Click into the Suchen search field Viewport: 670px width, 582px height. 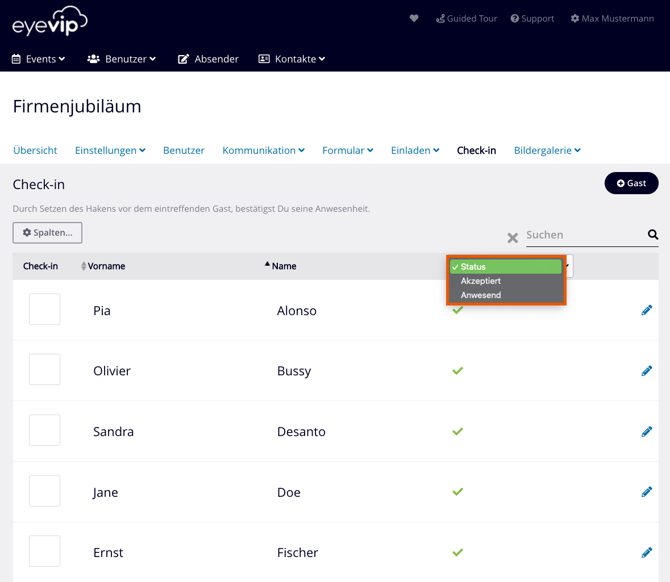click(x=583, y=235)
